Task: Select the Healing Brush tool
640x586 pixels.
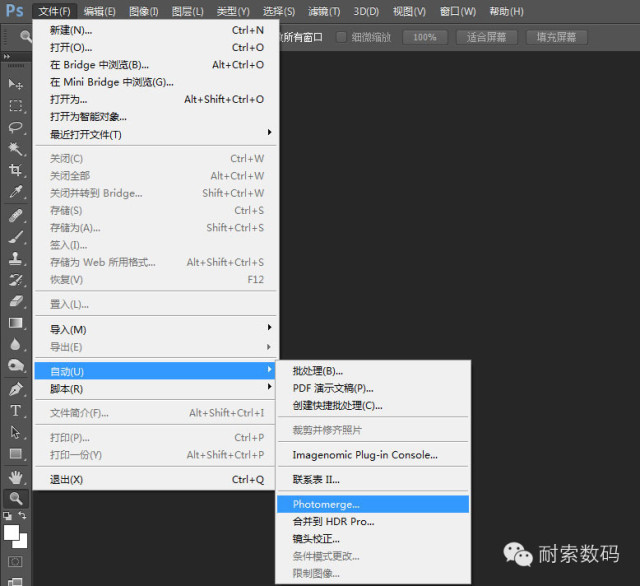Action: (16, 215)
